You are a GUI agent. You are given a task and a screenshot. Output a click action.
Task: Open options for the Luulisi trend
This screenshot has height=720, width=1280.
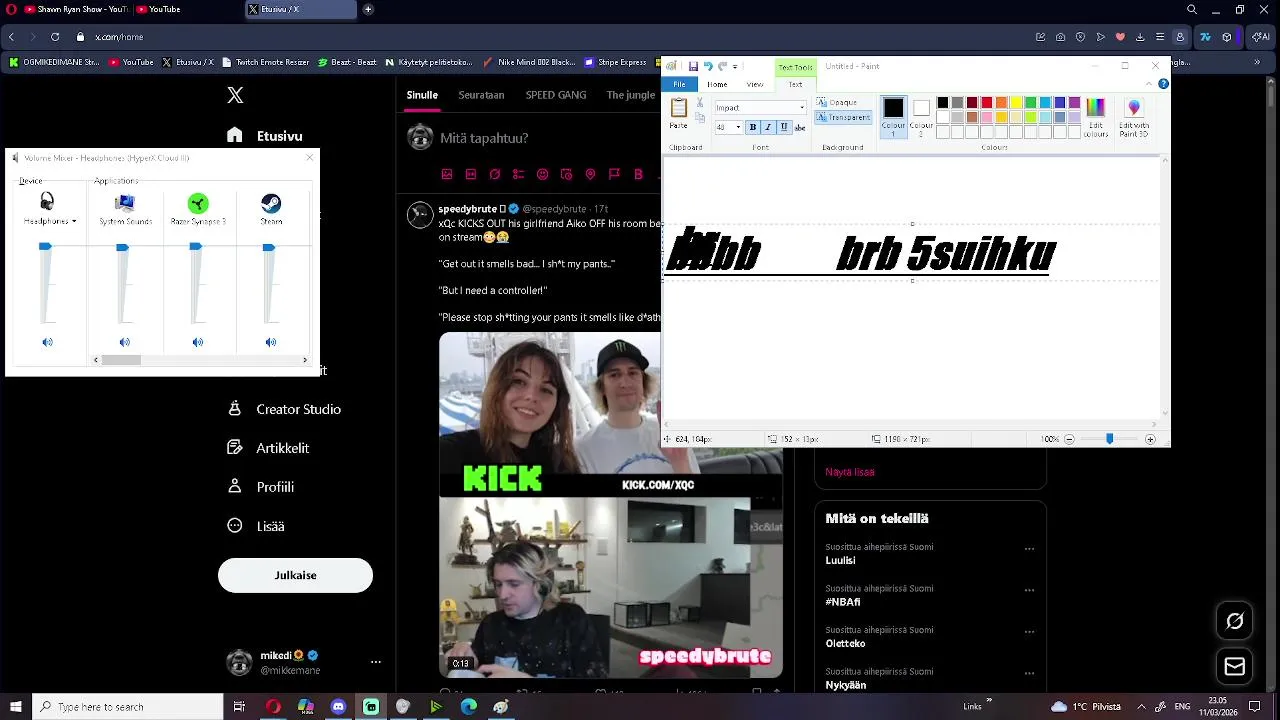coord(1029,549)
